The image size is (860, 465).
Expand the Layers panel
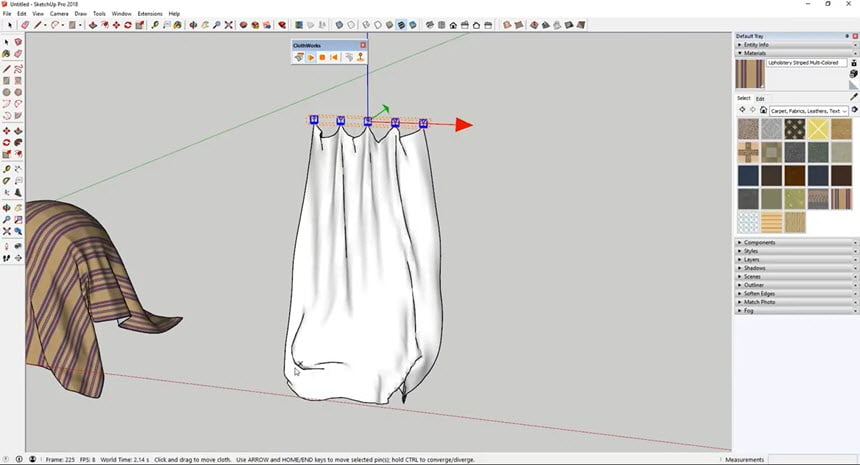(796, 259)
